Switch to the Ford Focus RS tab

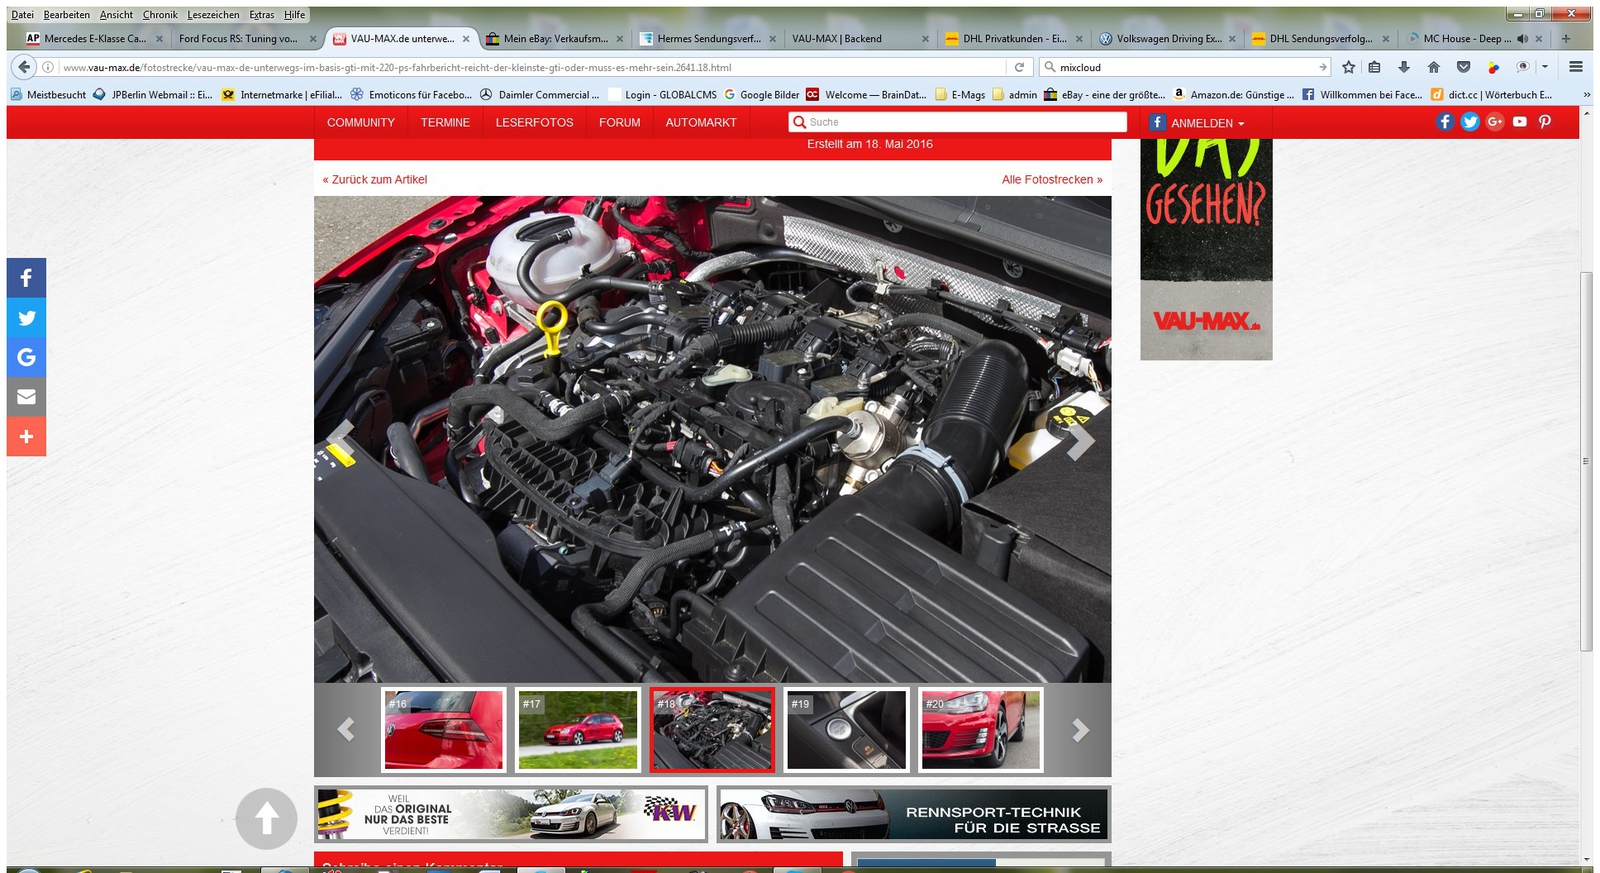pyautogui.click(x=238, y=39)
